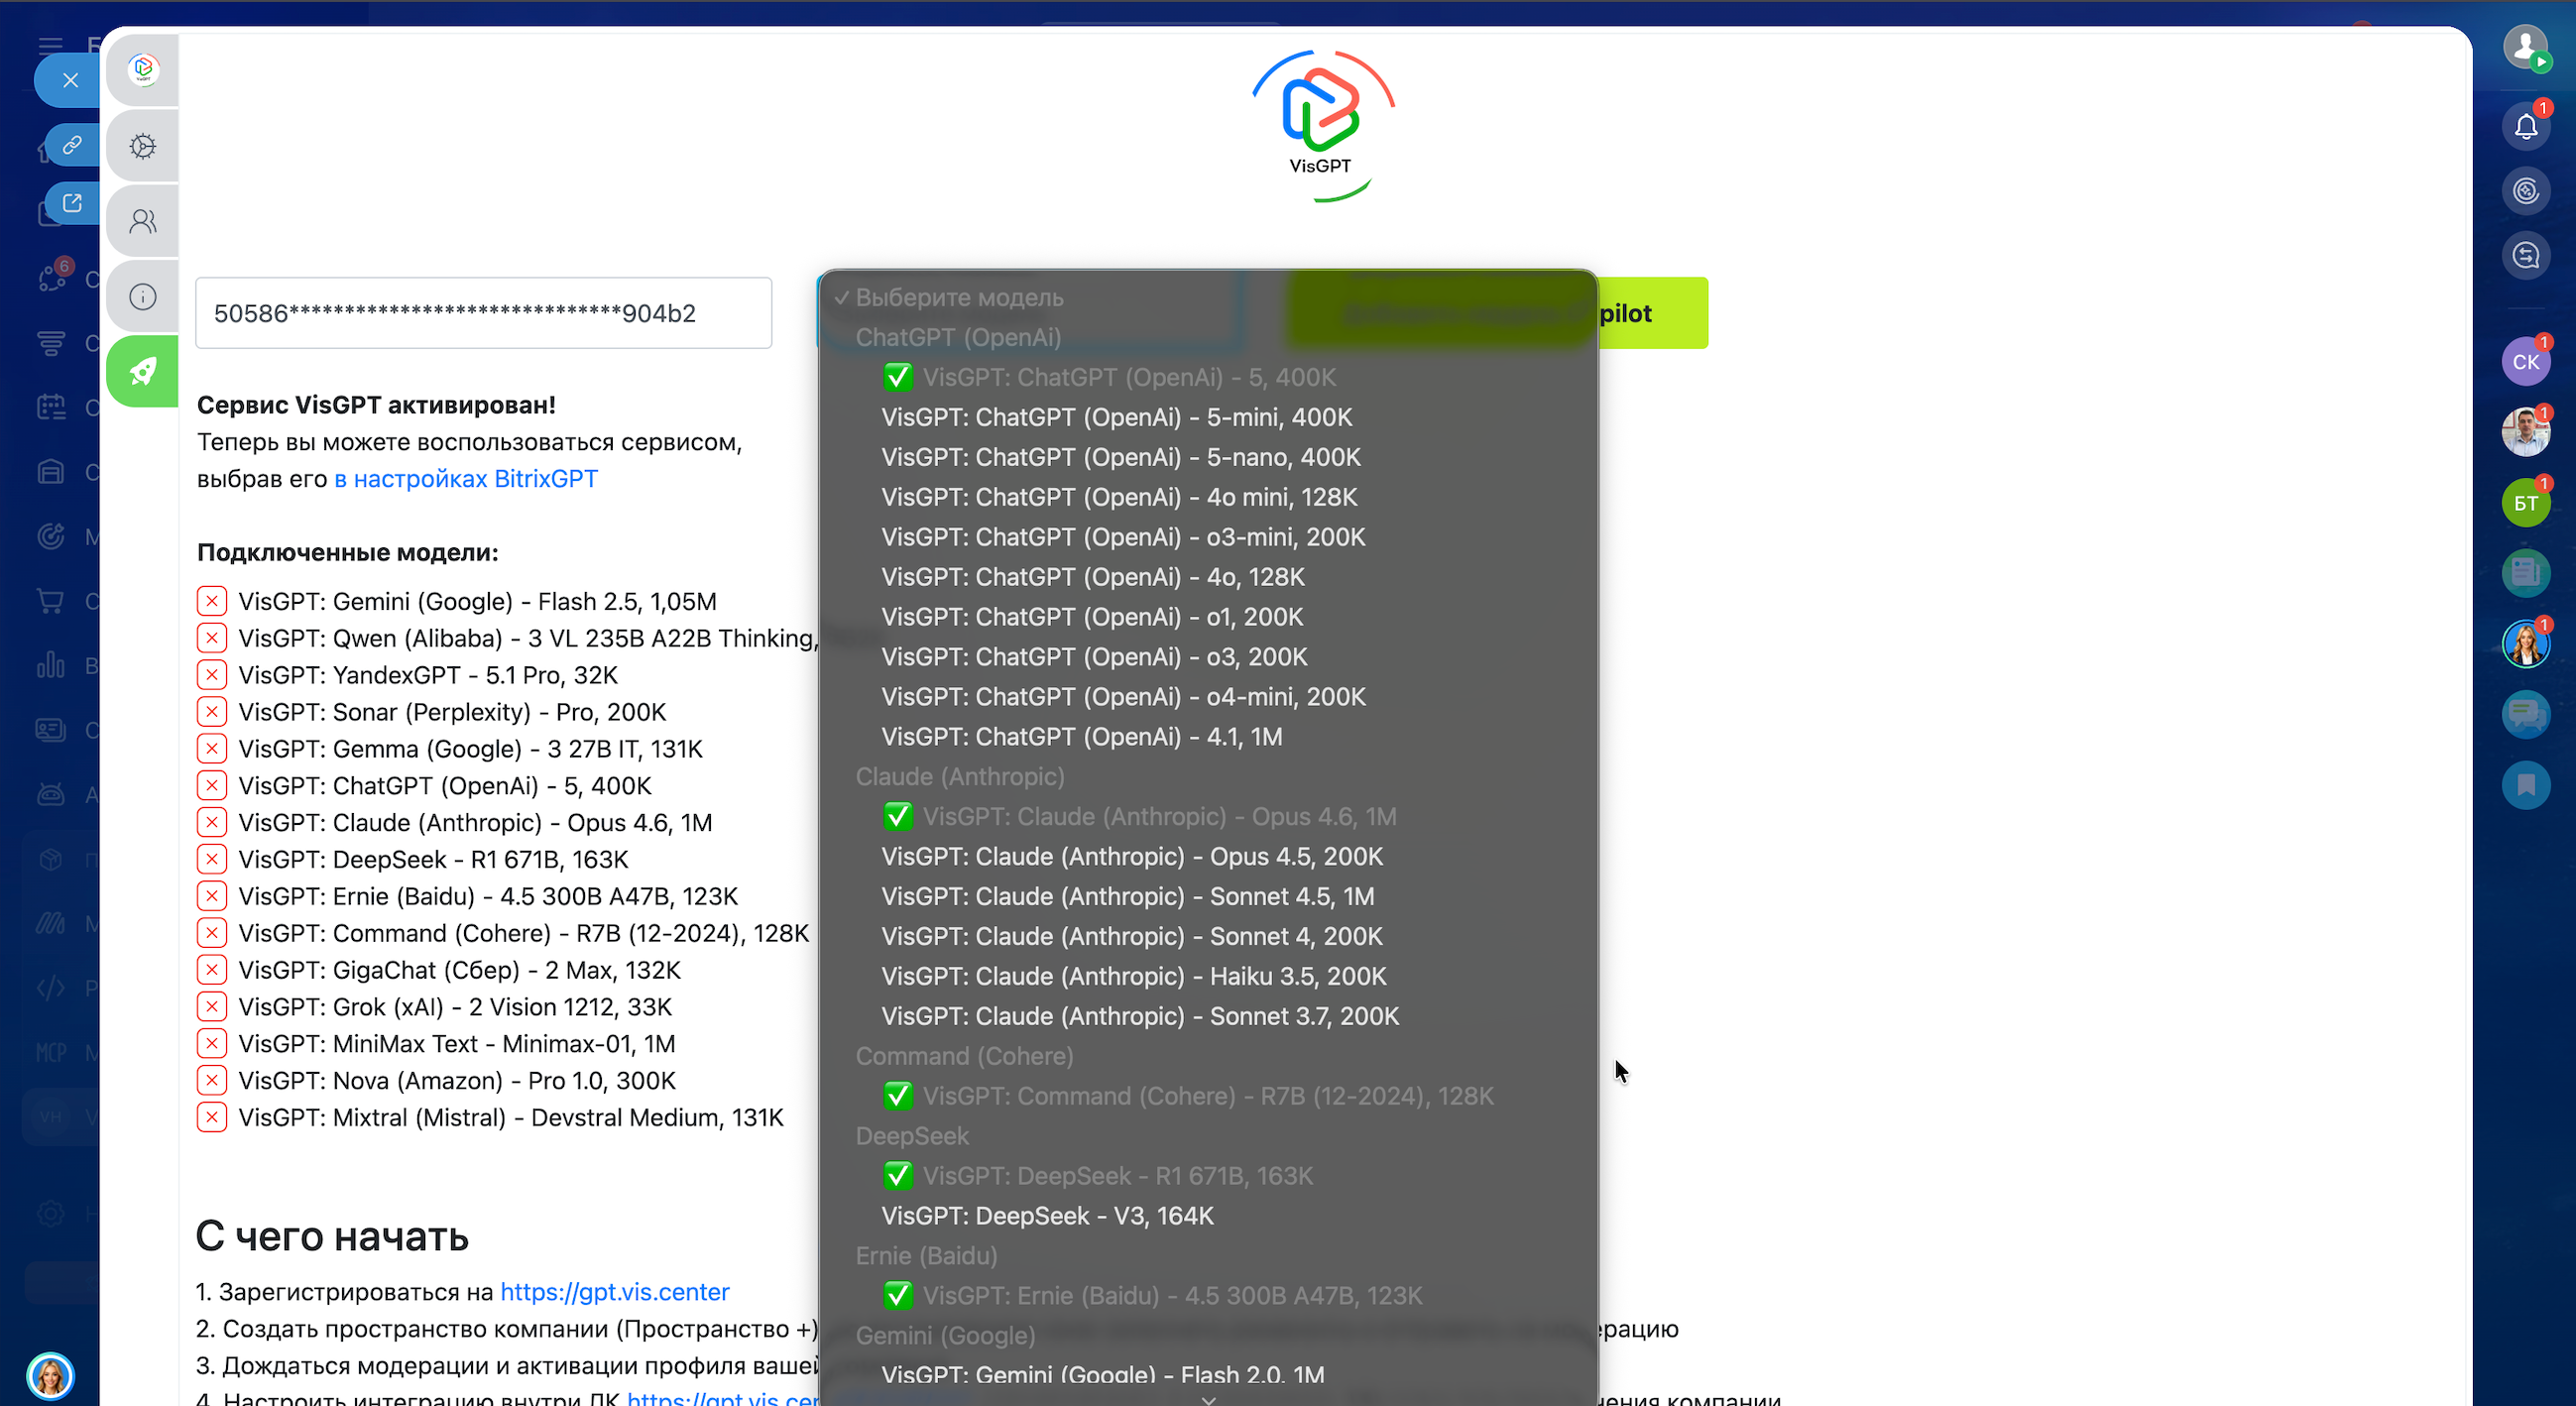Viewport: 2576px width, 1406px height.
Task: Remove the YandexGPT 5.1 Pro model
Action: tap(211, 675)
